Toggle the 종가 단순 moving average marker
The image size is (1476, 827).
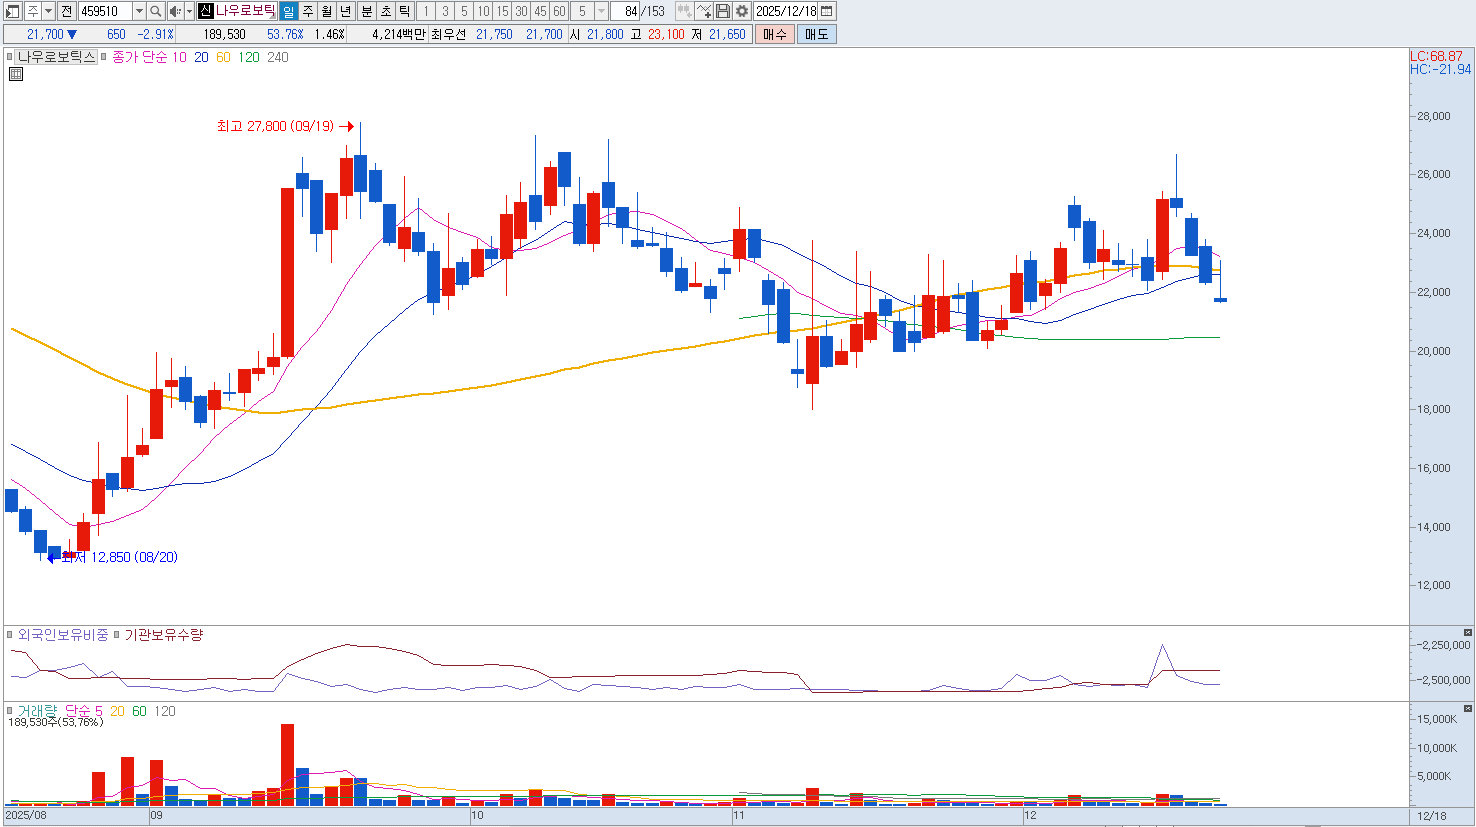(x=104, y=58)
